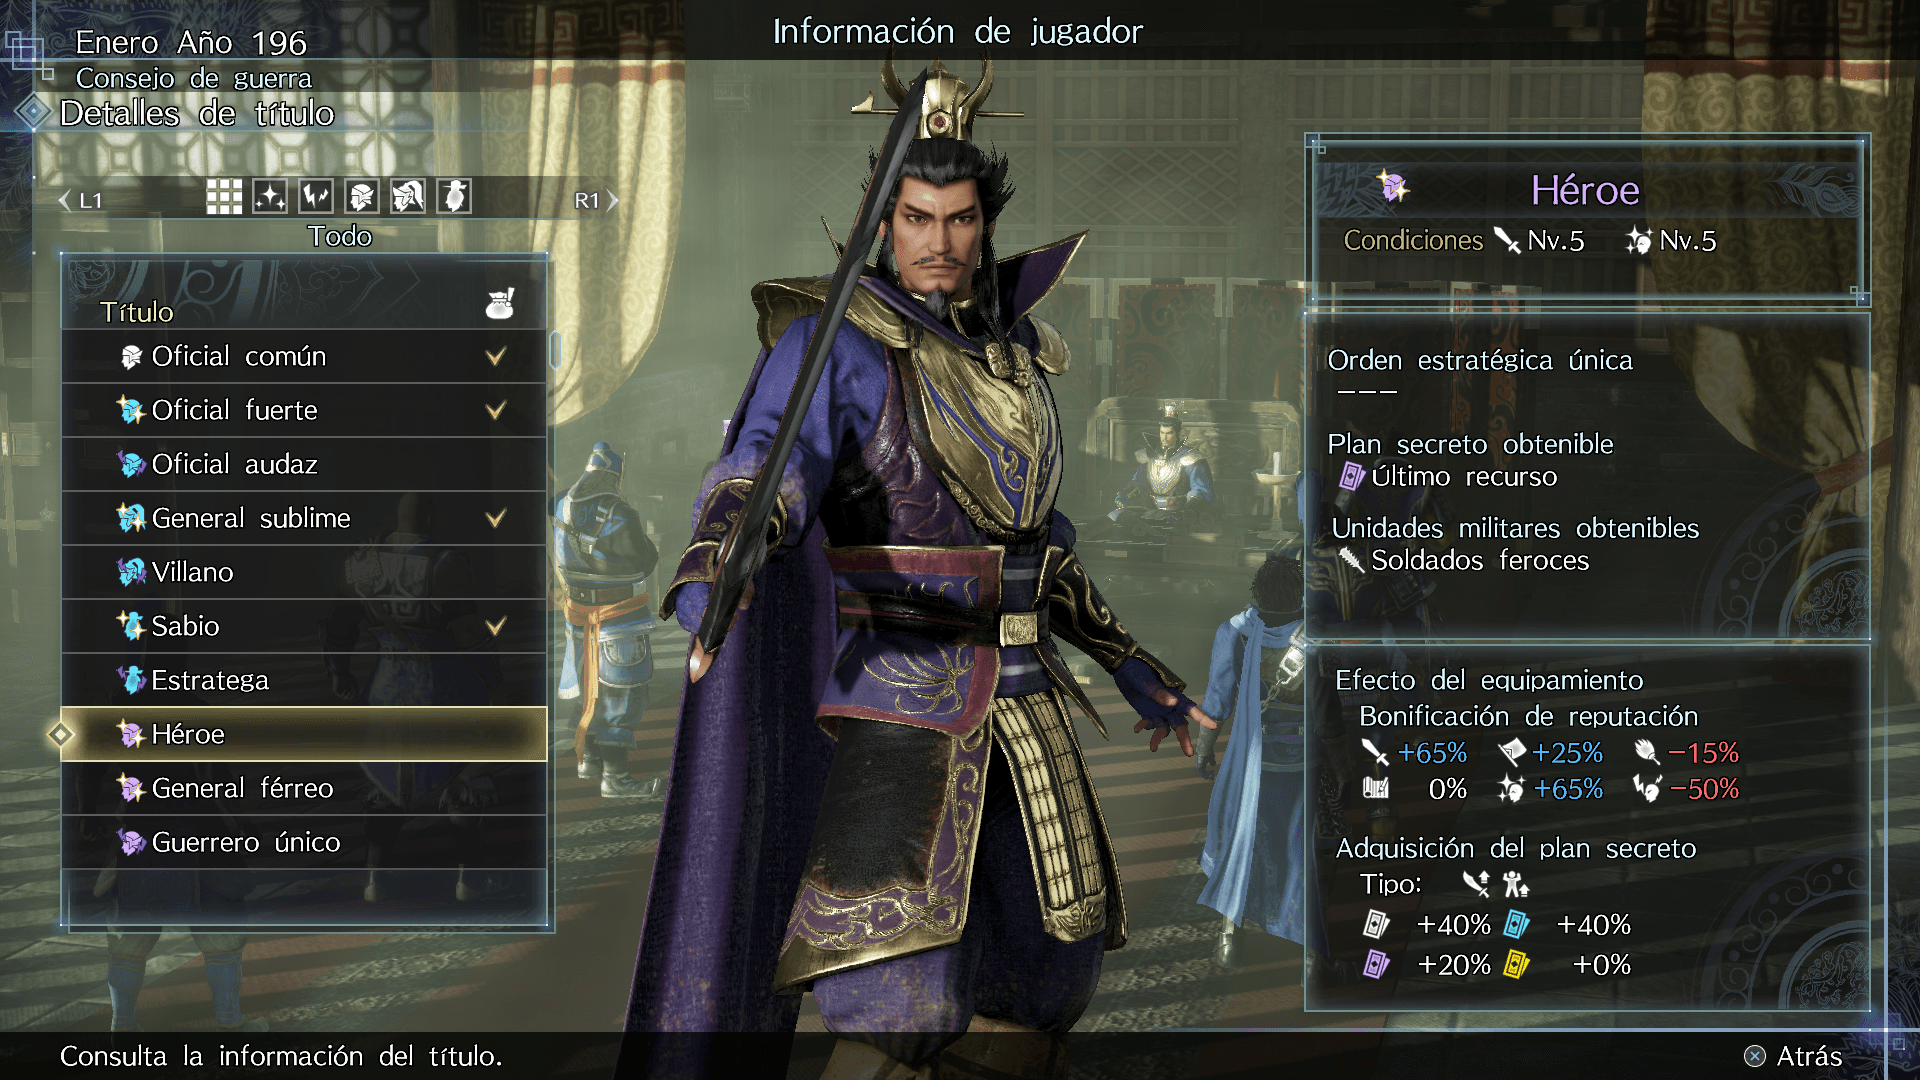The width and height of the screenshot is (1920, 1080).
Task: Select the Guerrero único title
Action: coord(304,842)
